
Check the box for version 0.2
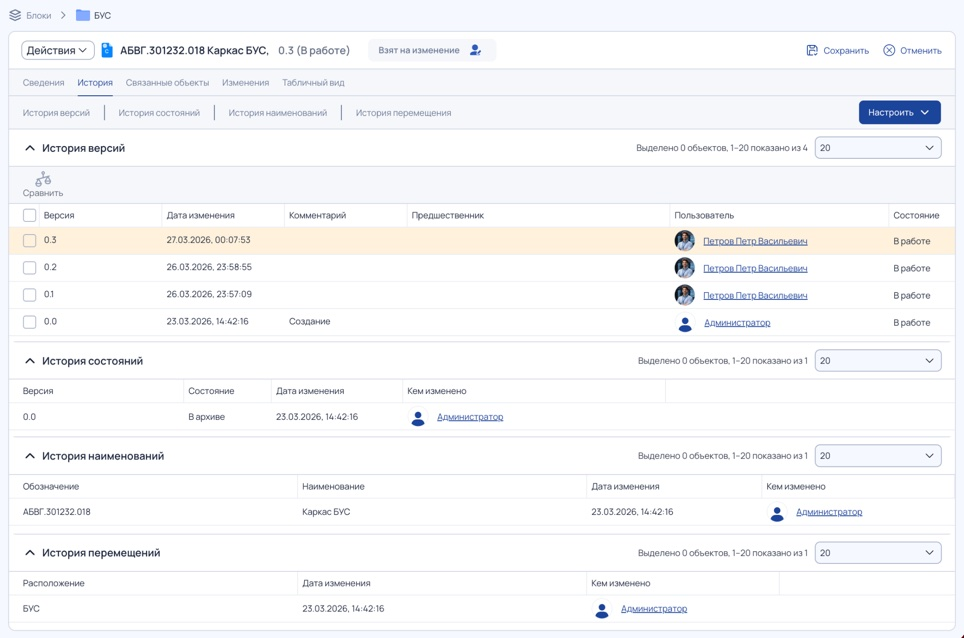[30, 267]
